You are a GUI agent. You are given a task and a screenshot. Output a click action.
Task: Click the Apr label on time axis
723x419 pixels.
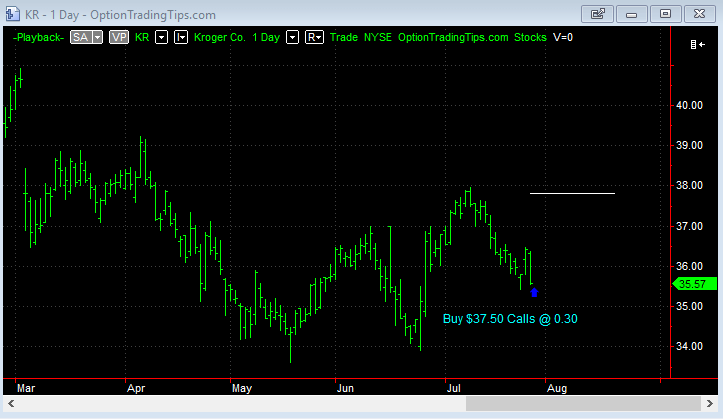[136, 388]
